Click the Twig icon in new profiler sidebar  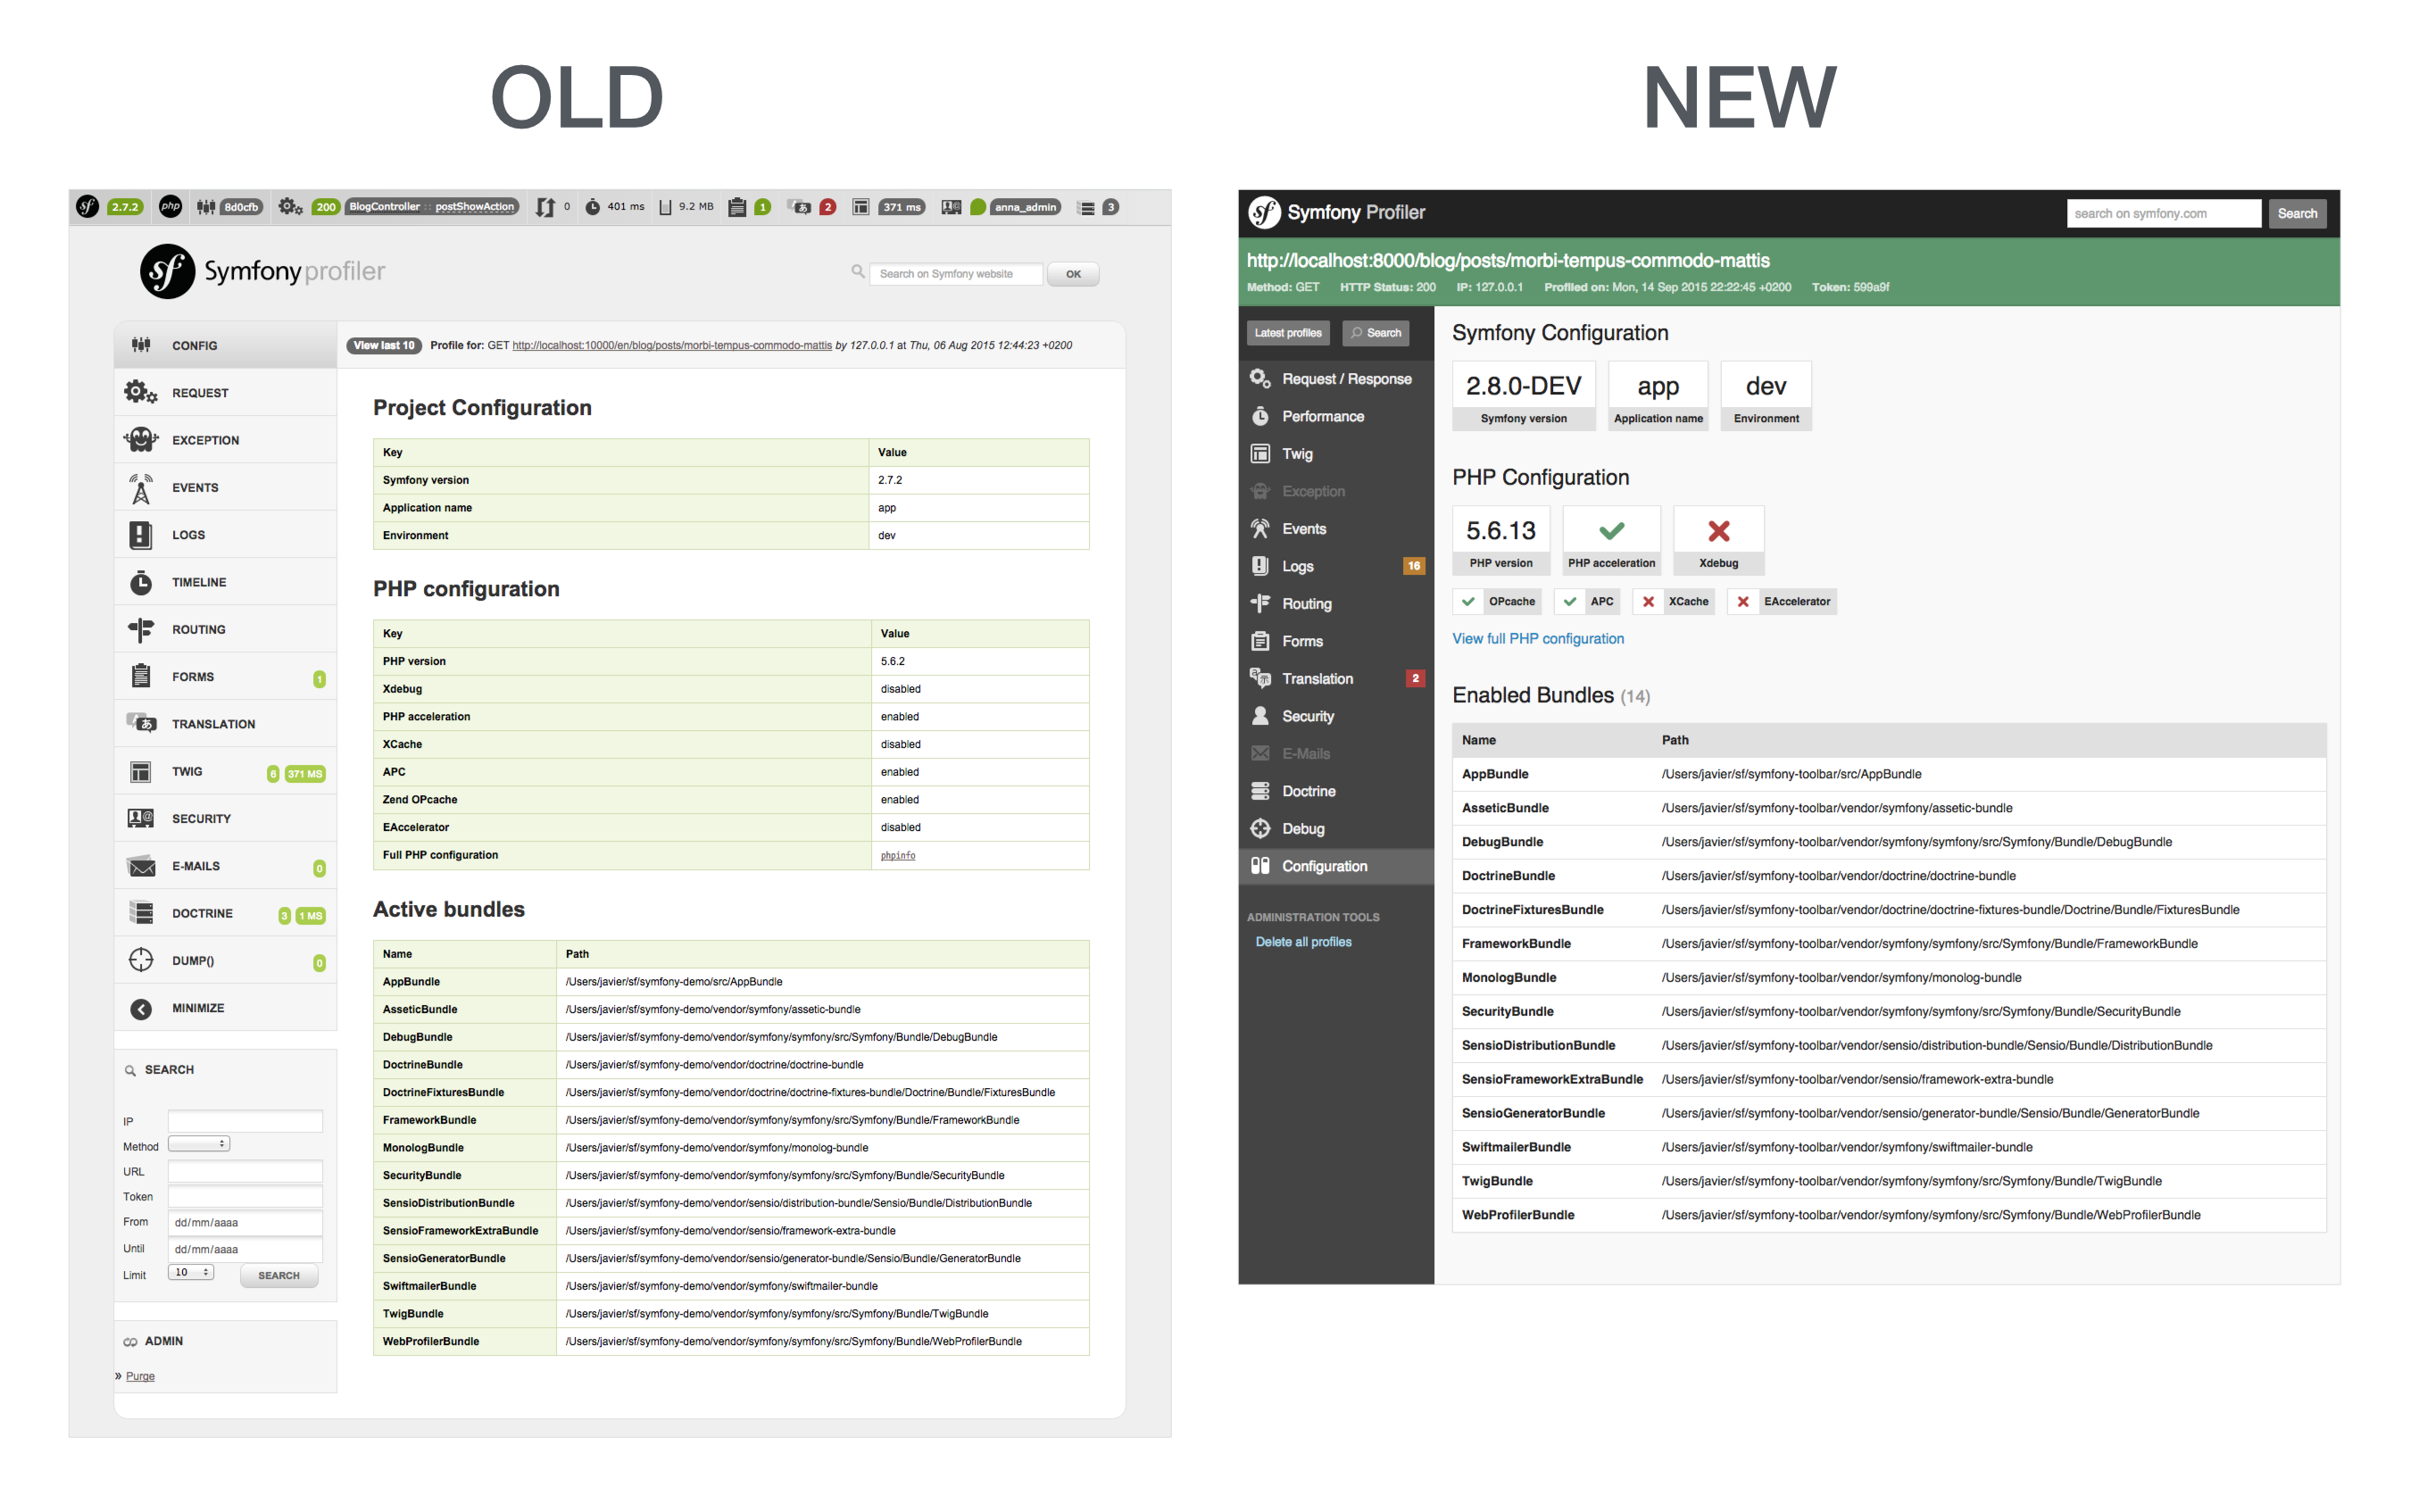coord(1260,453)
